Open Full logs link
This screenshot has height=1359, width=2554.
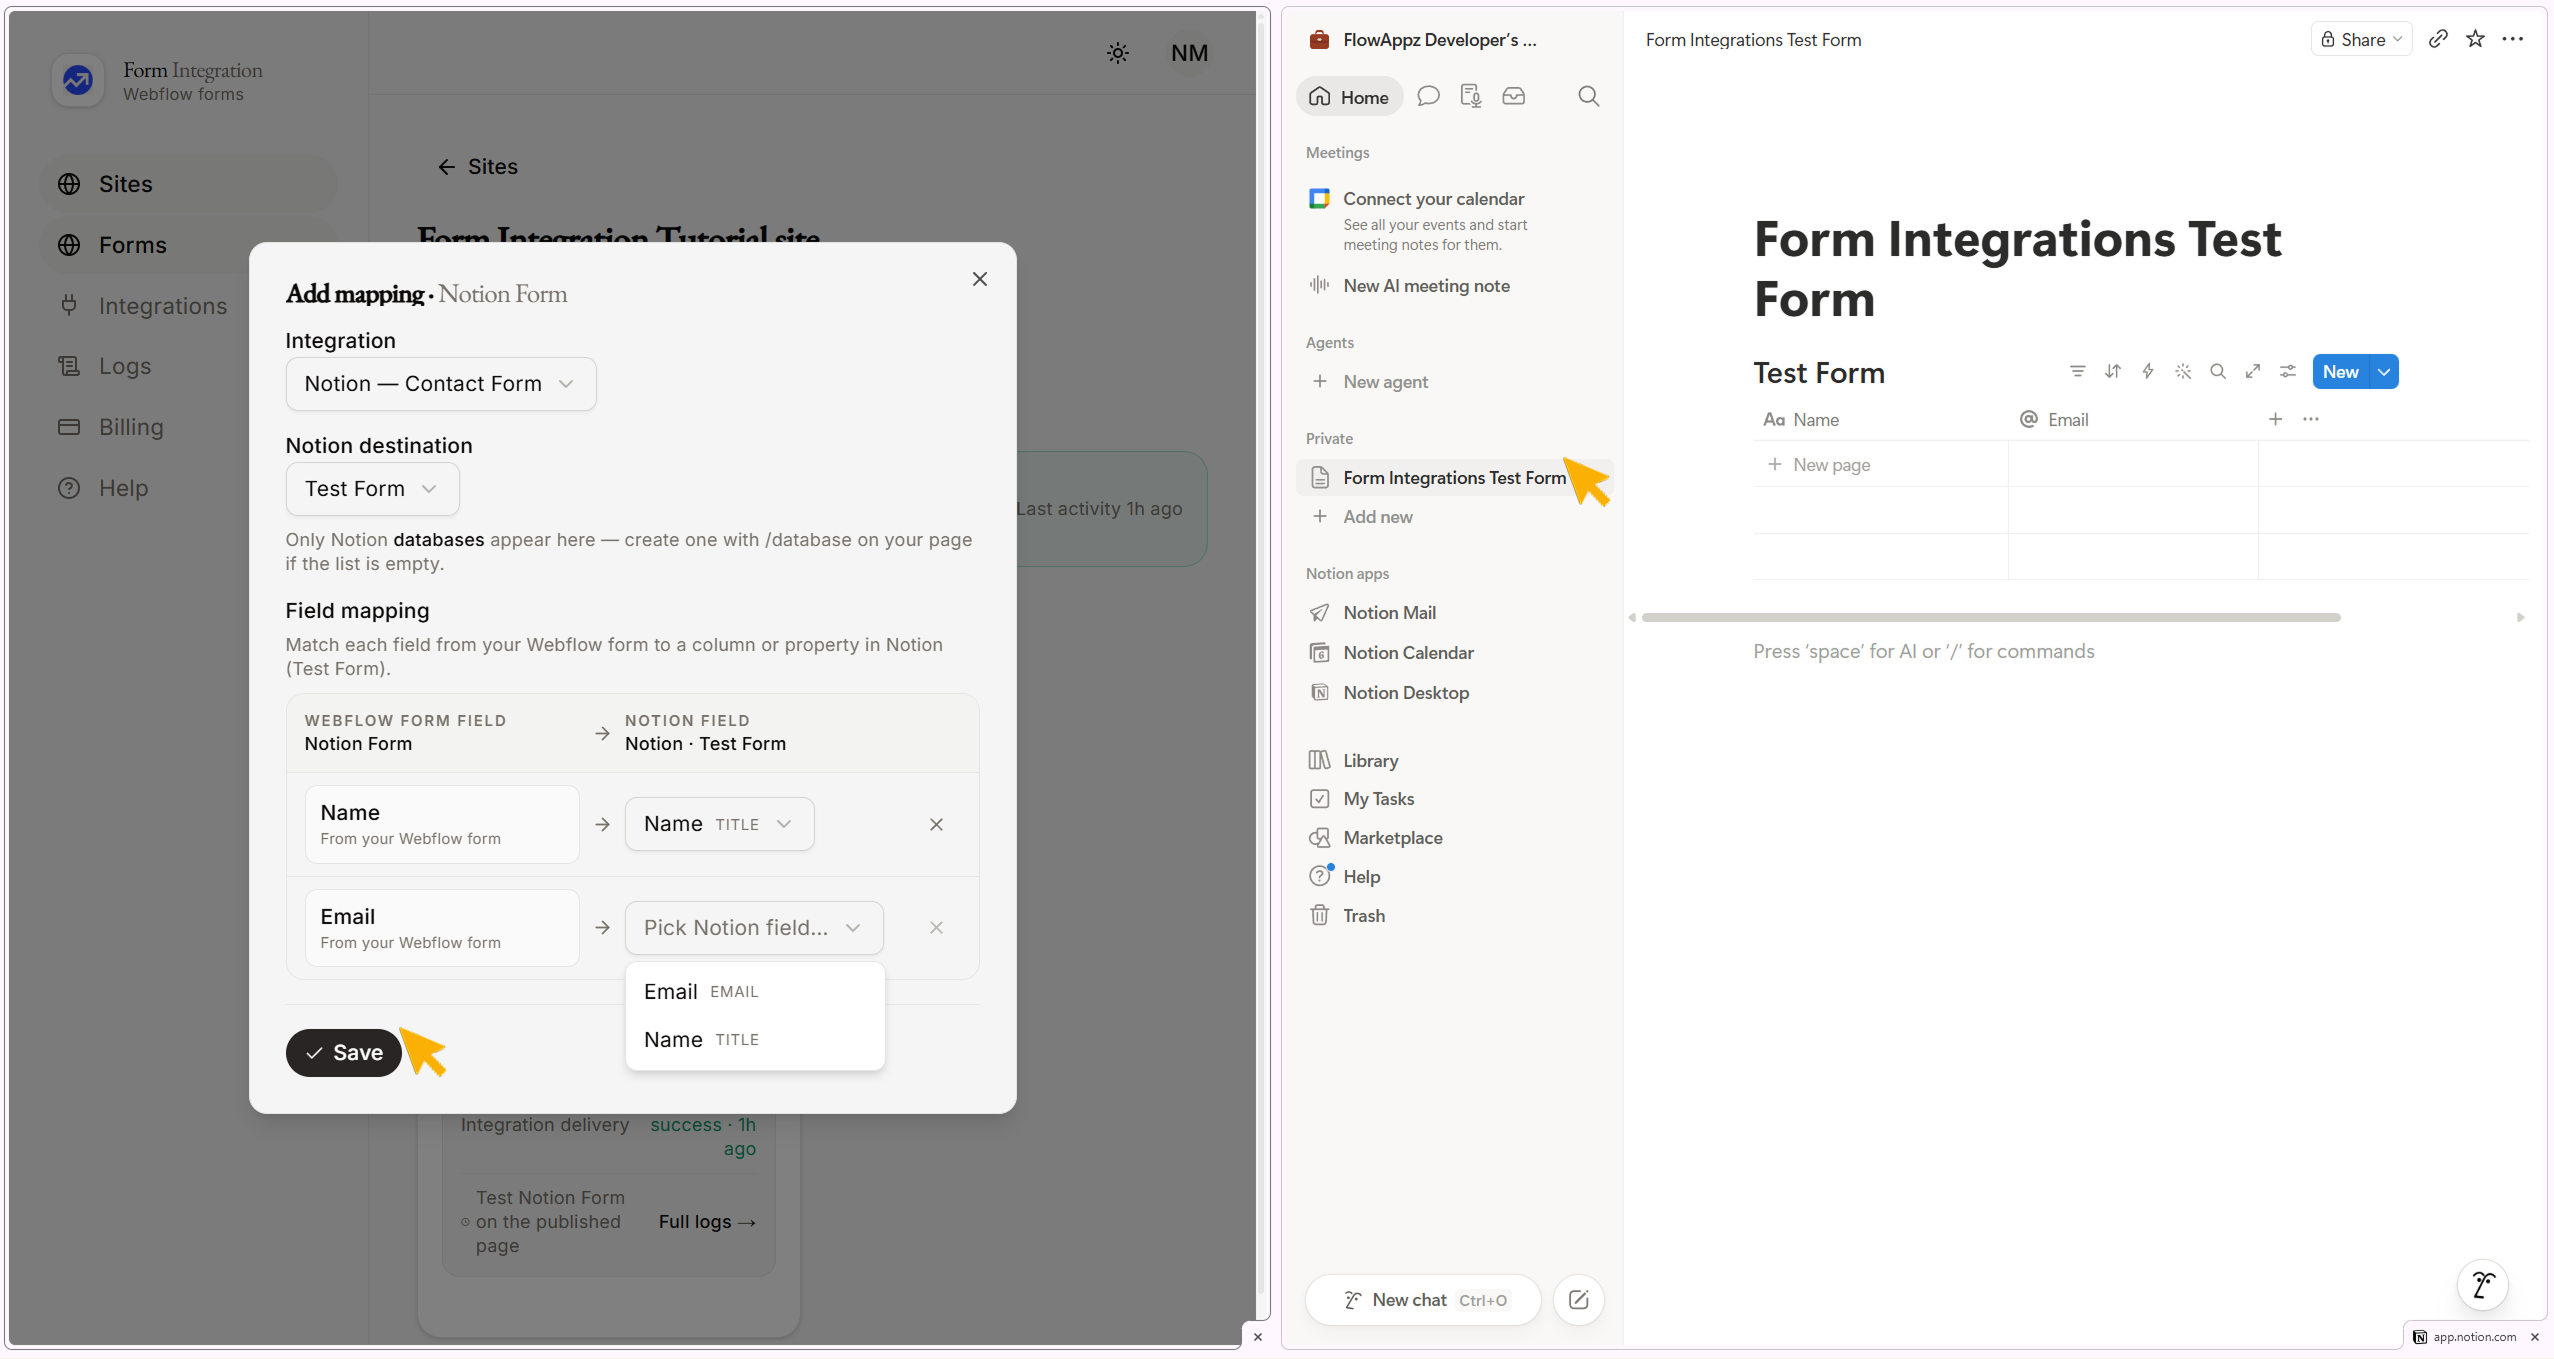tap(707, 1222)
